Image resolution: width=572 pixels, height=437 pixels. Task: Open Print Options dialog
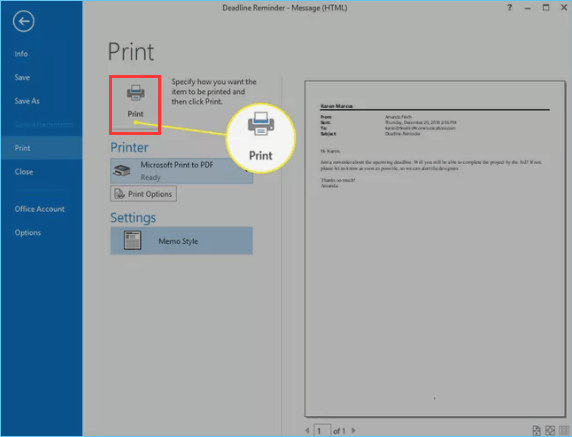pos(143,194)
